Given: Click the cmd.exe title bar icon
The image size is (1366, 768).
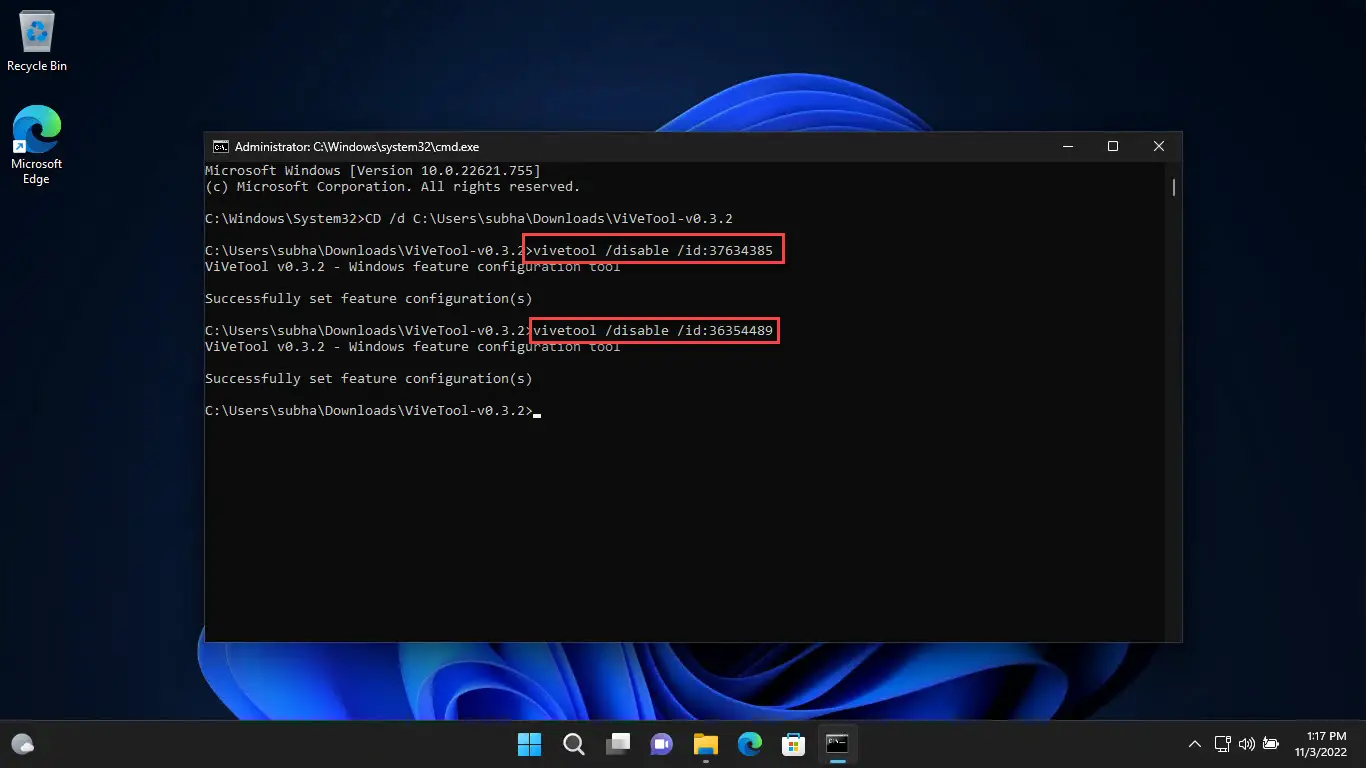Looking at the screenshot, I should tap(221, 146).
